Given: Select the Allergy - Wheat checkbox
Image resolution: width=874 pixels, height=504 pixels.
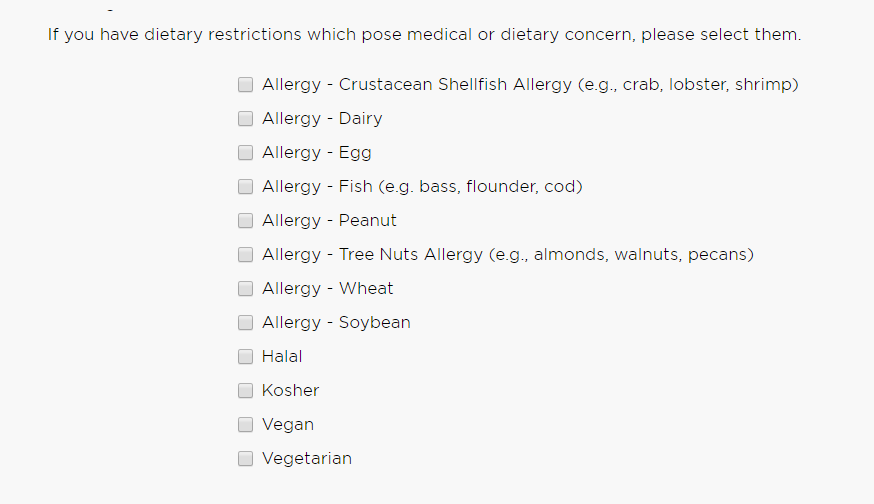Looking at the screenshot, I should click(245, 289).
